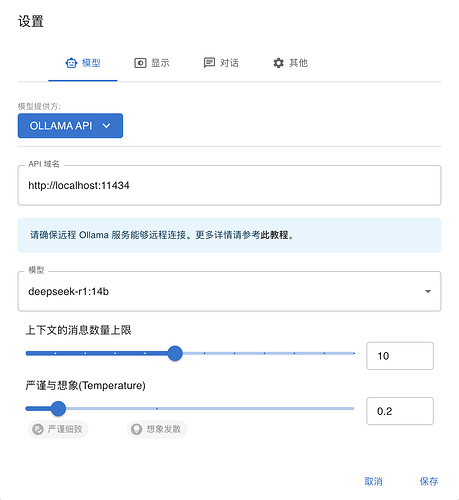The width and height of the screenshot is (459, 500).
Task: Click the 上下文的消息数量上限 slider handle
Action: tap(175, 353)
